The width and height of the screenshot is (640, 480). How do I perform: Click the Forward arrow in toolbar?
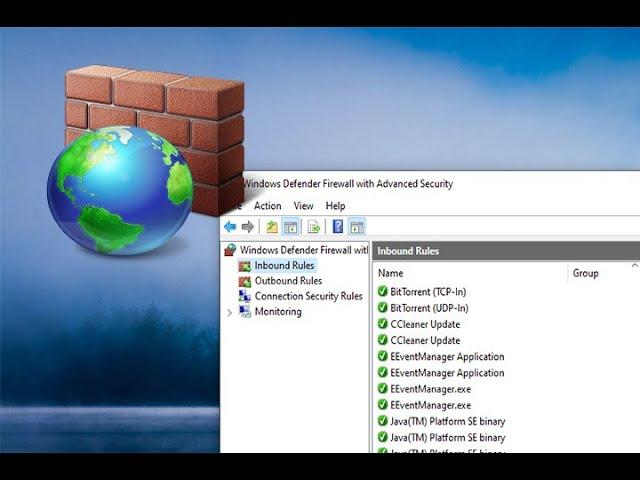248,227
